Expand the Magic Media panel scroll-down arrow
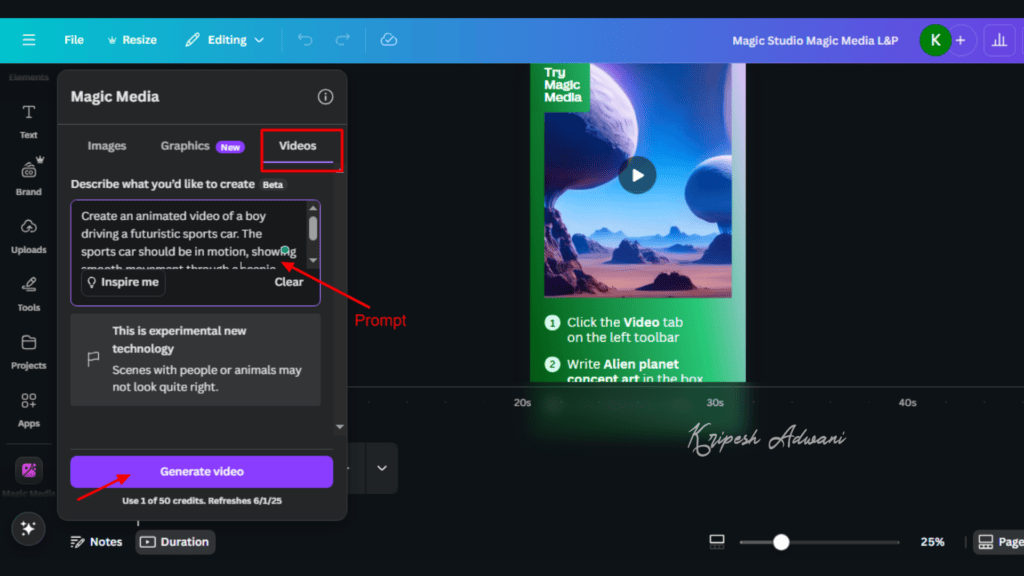The image size is (1024, 576). [340, 424]
